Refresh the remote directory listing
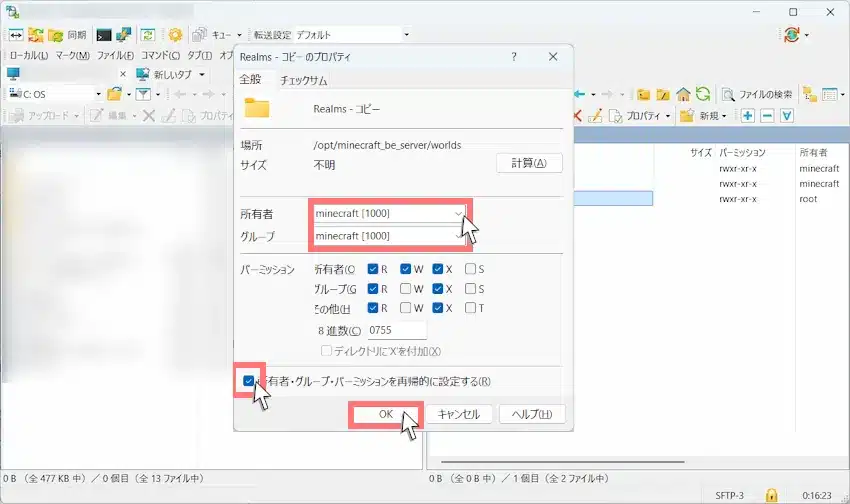The image size is (850, 504). coord(703,94)
